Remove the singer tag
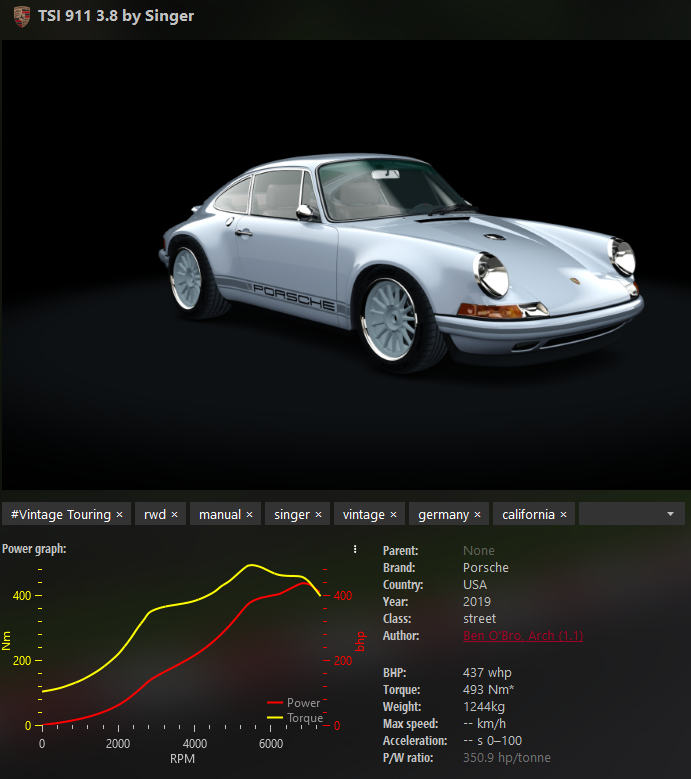 pos(318,515)
